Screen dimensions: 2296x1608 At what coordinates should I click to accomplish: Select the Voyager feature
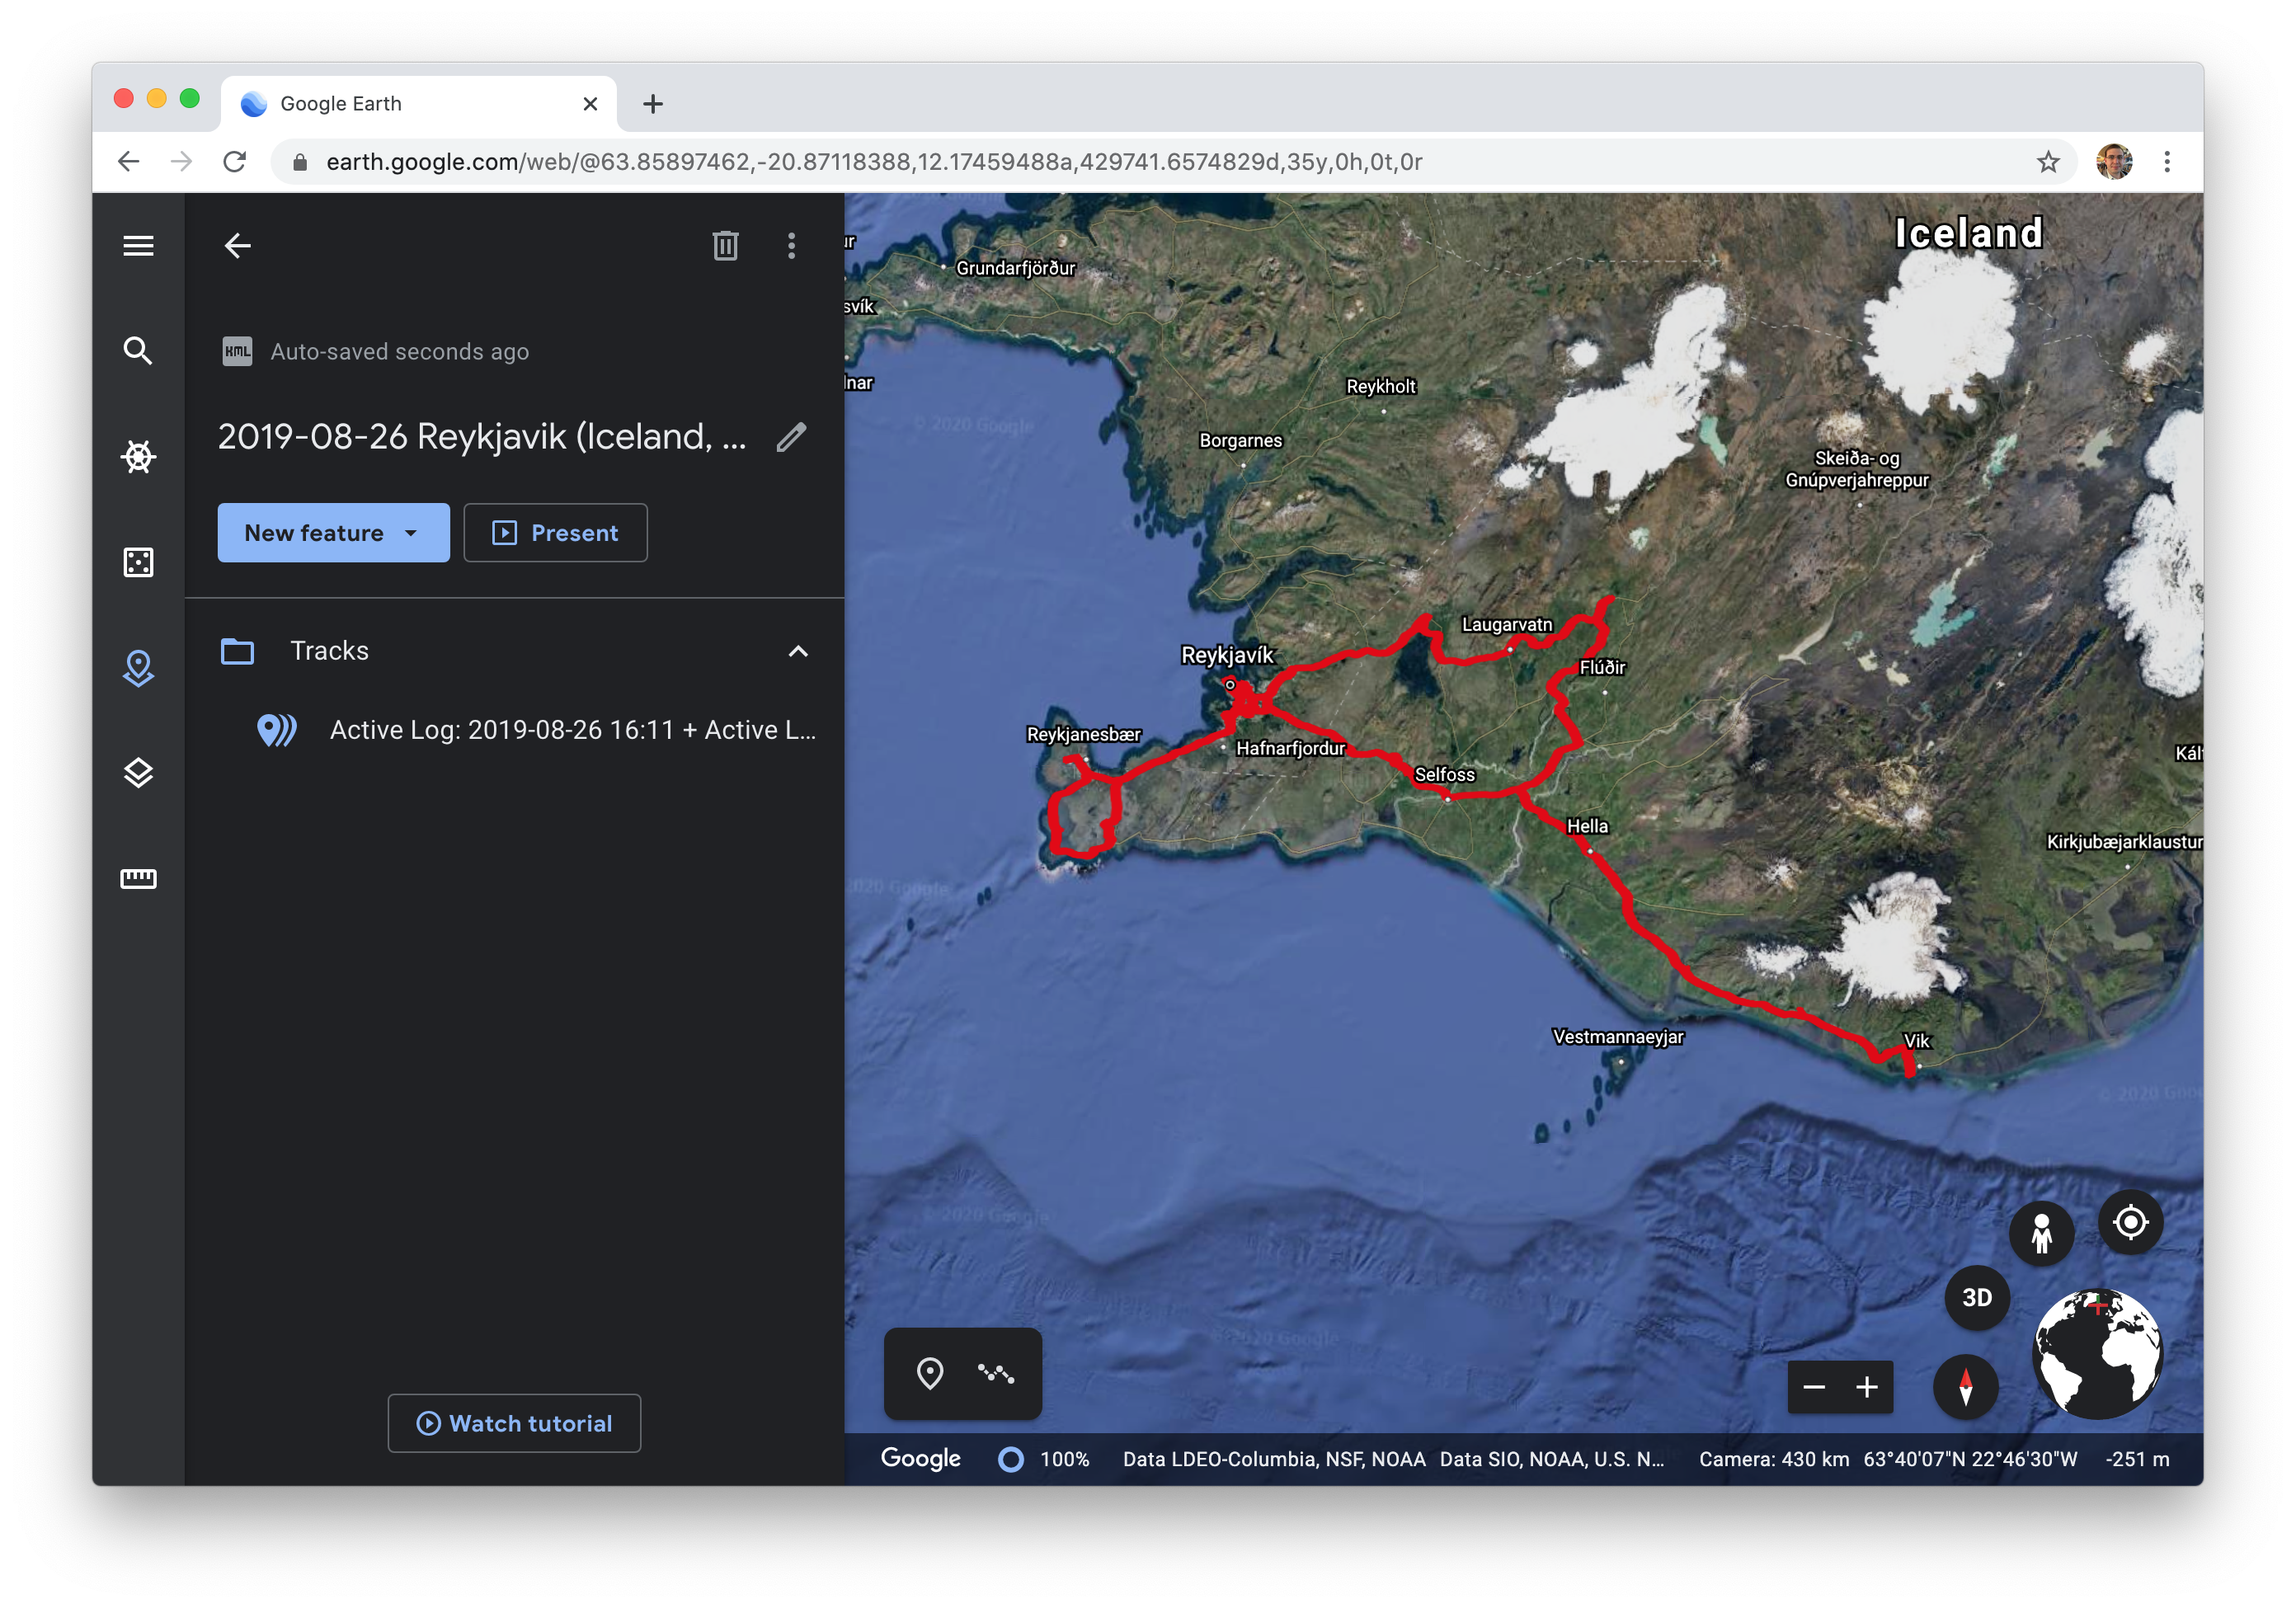pyautogui.click(x=138, y=456)
